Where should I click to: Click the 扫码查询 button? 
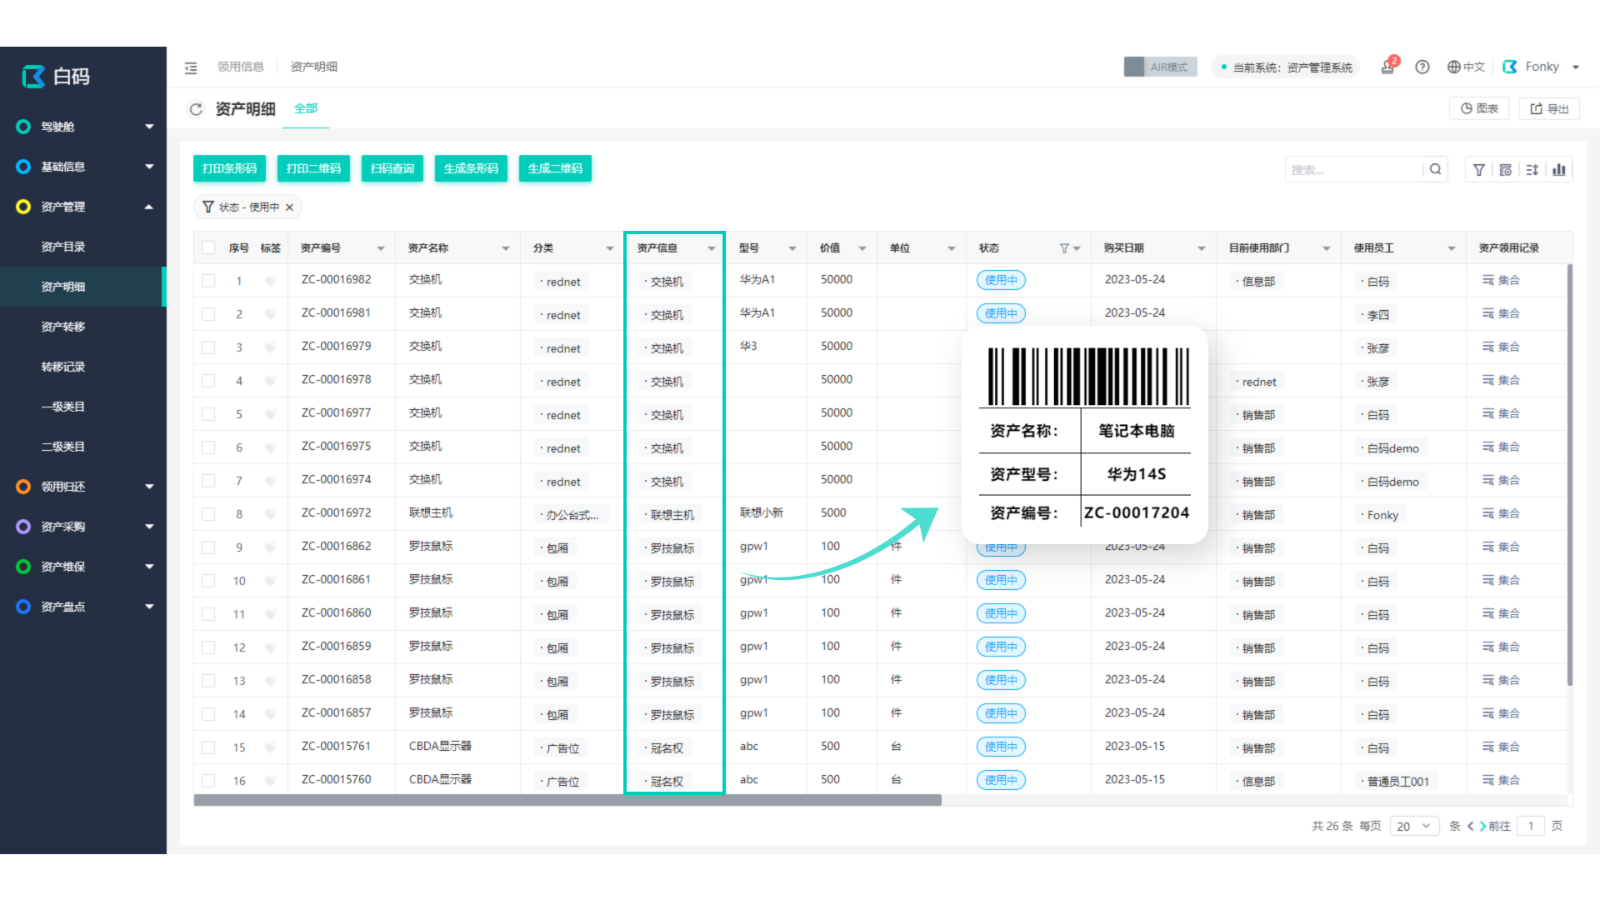(392, 168)
